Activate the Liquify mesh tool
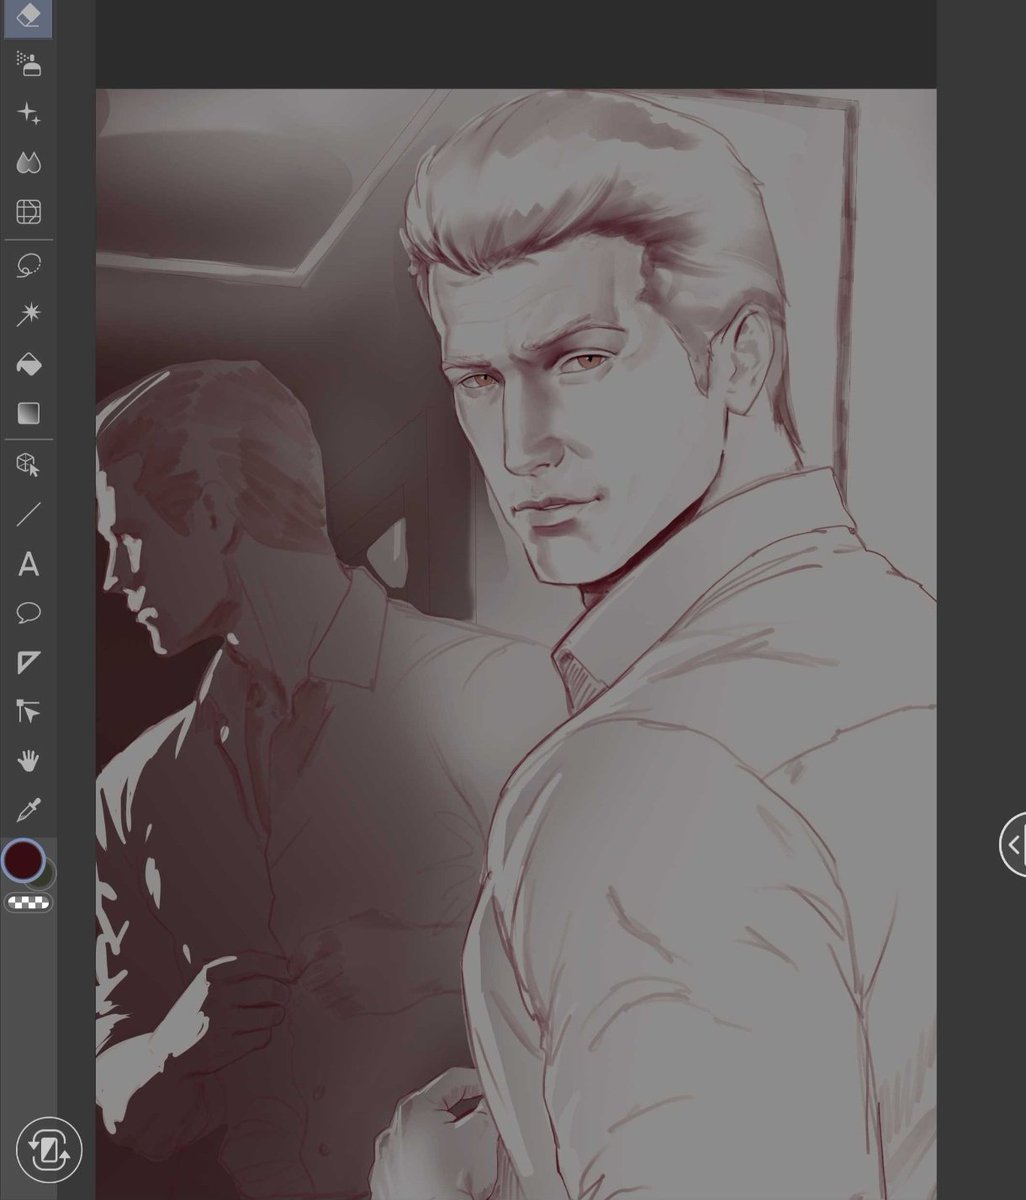 [28, 212]
